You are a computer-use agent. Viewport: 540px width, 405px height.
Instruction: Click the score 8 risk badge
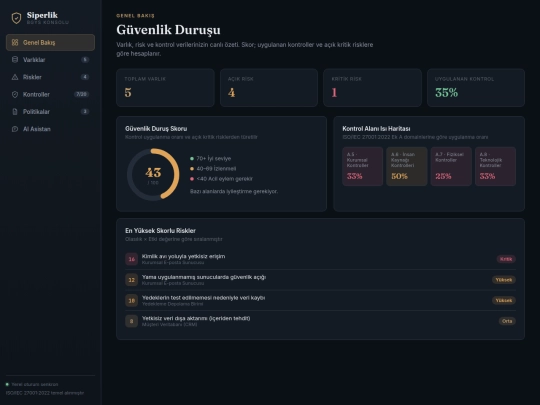[132, 321]
